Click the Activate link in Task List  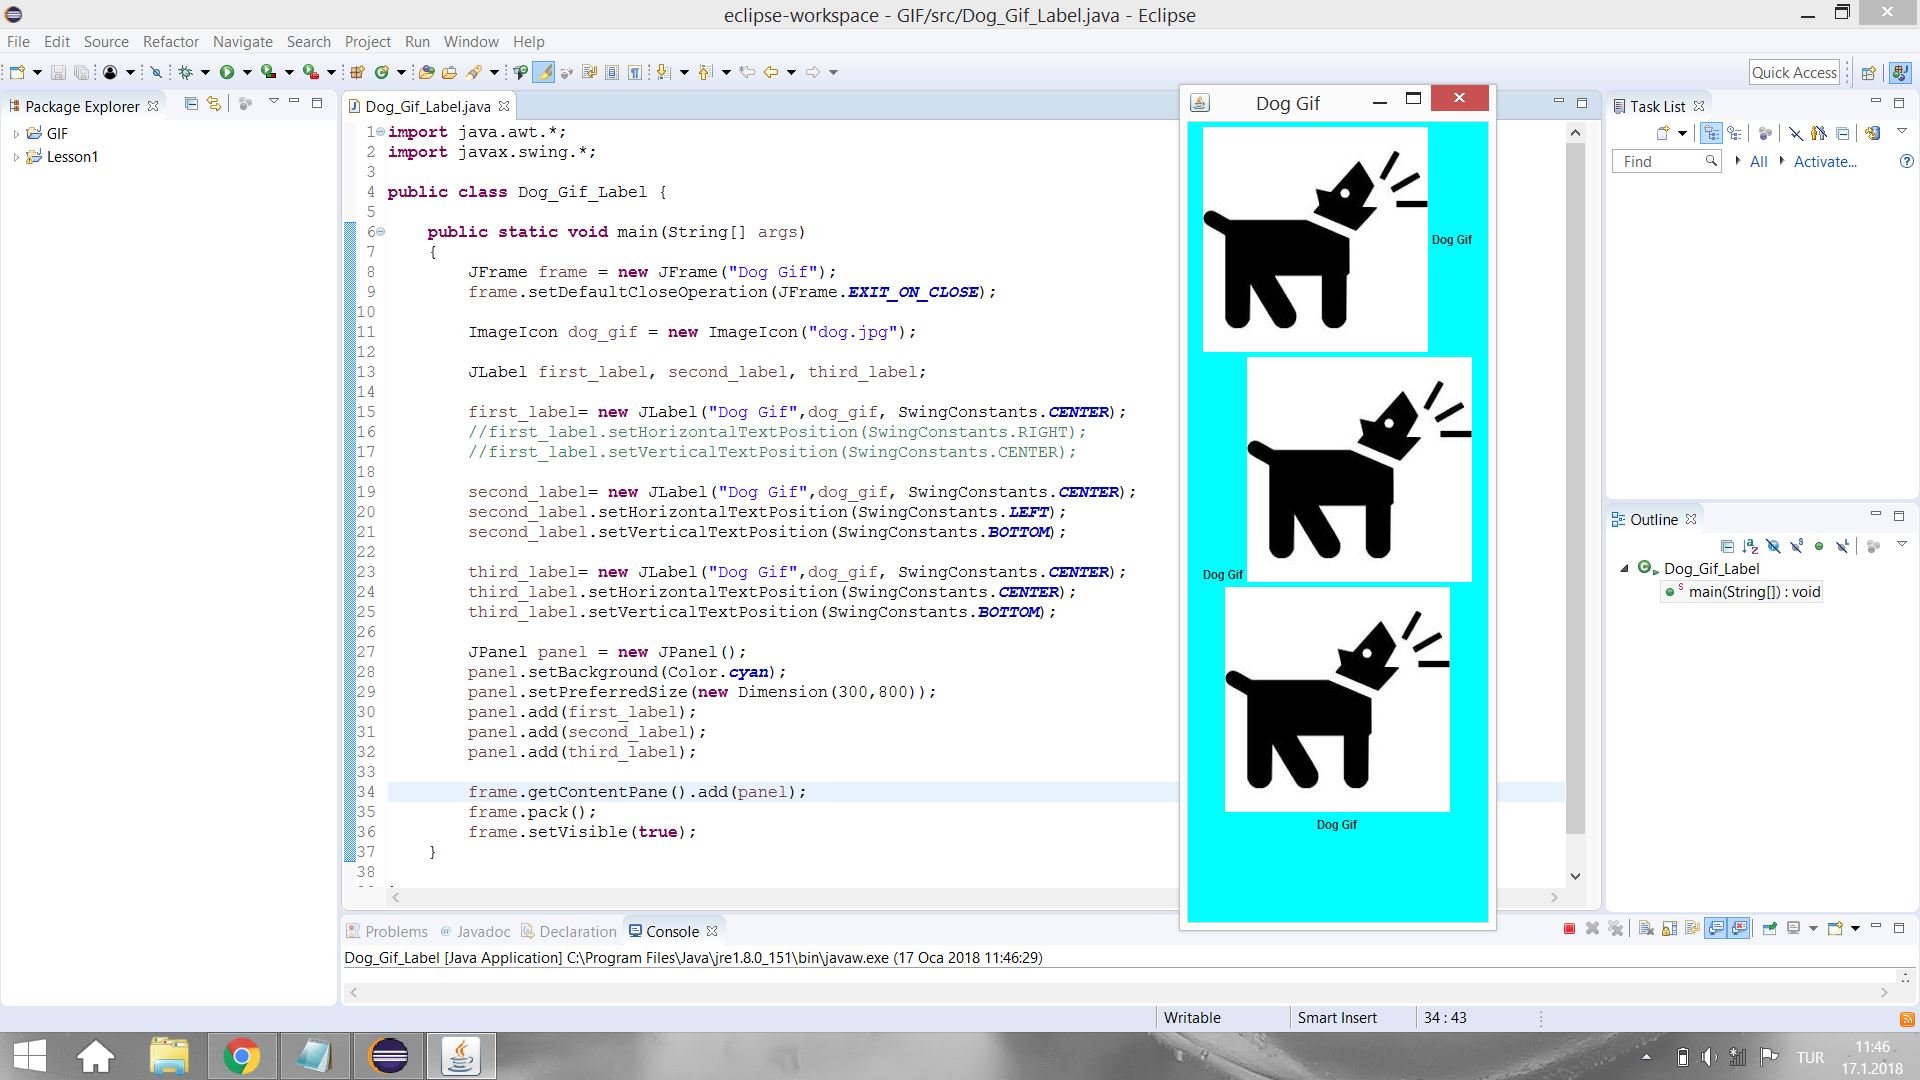click(x=1826, y=161)
